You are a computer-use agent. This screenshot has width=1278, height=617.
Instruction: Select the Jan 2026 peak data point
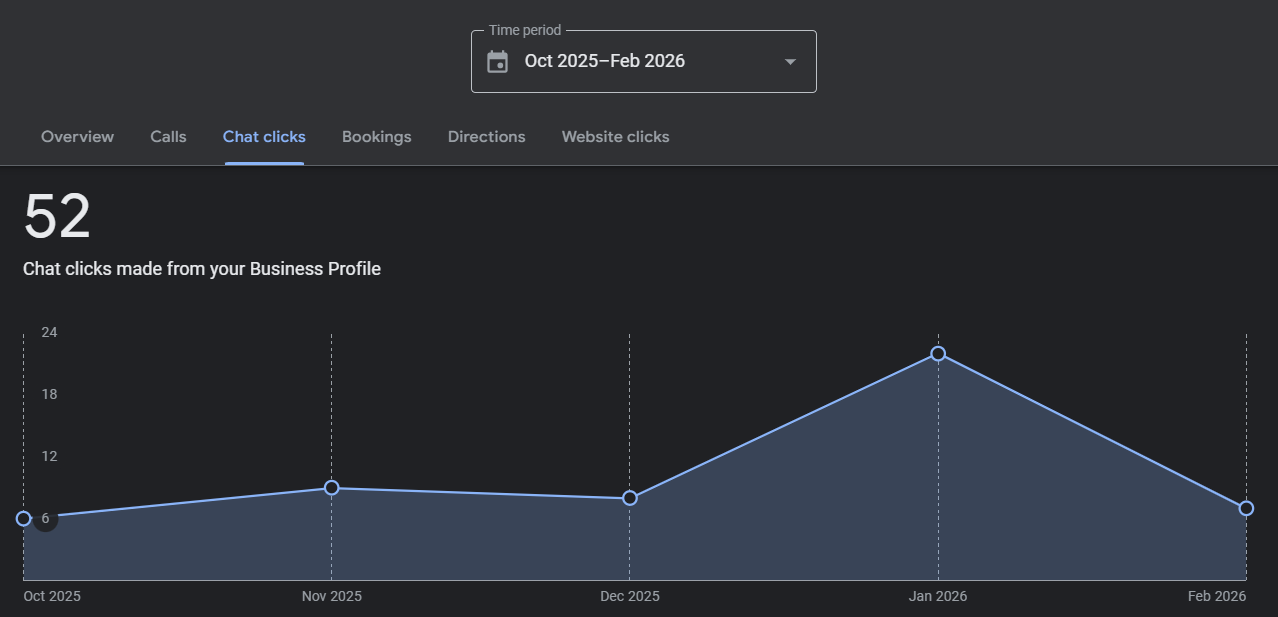938,354
